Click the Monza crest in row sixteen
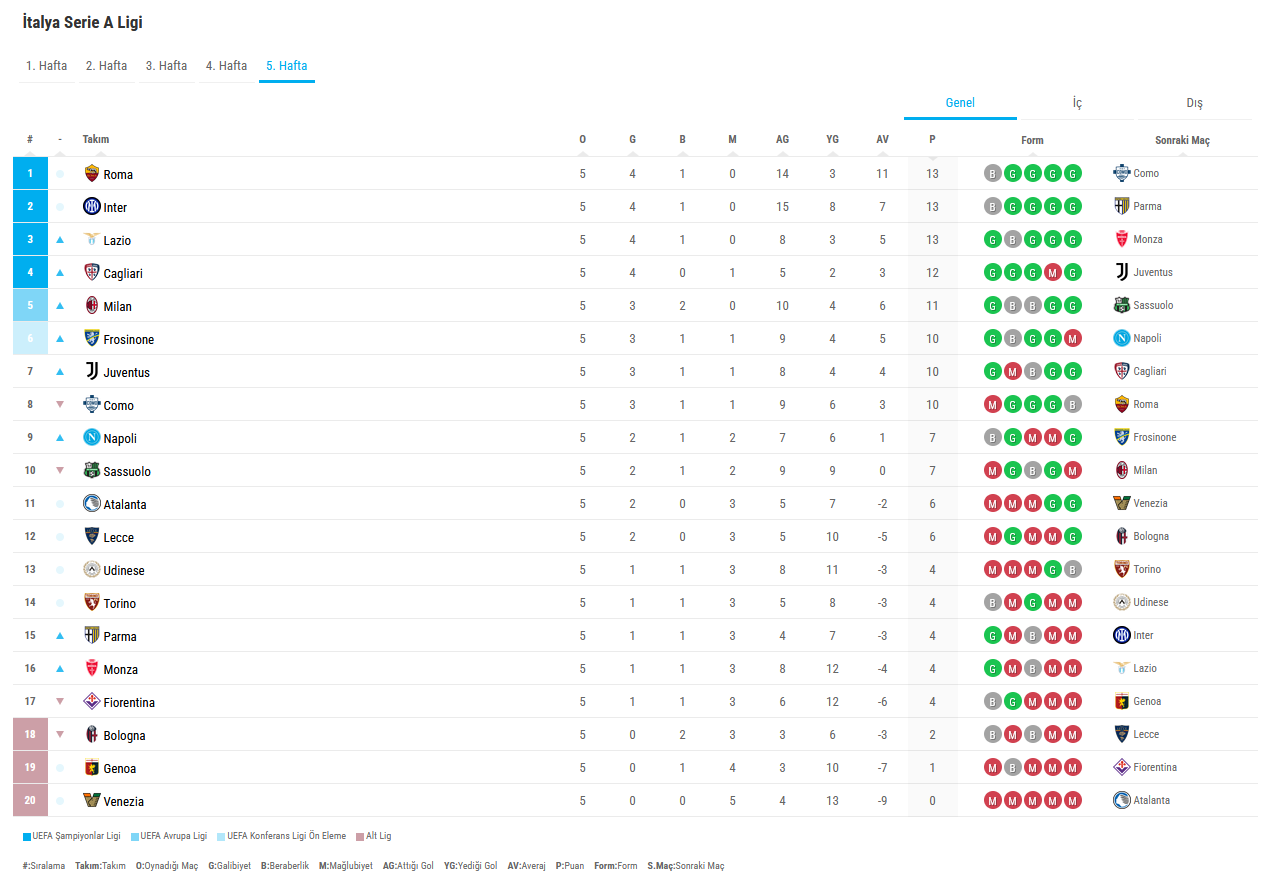This screenshot has width=1268, height=884. coord(92,668)
